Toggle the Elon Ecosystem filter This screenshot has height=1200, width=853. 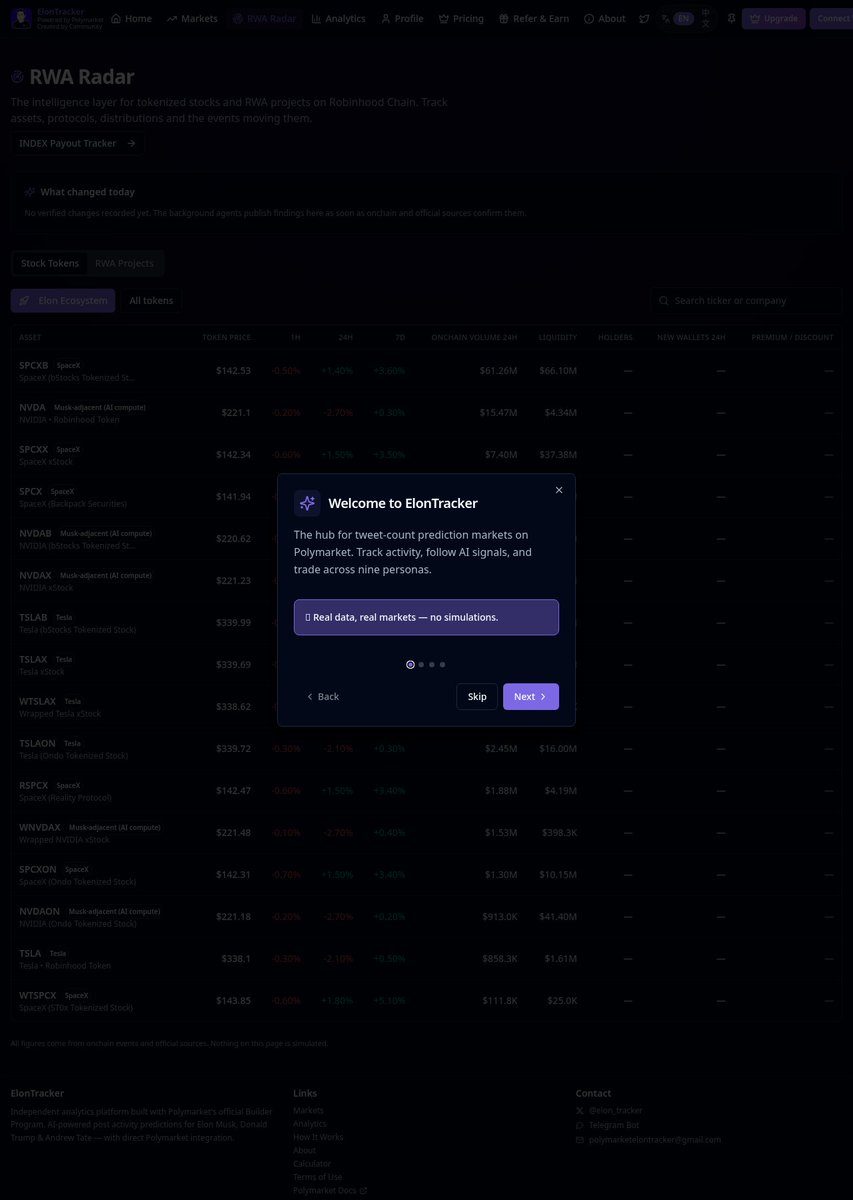coord(63,301)
